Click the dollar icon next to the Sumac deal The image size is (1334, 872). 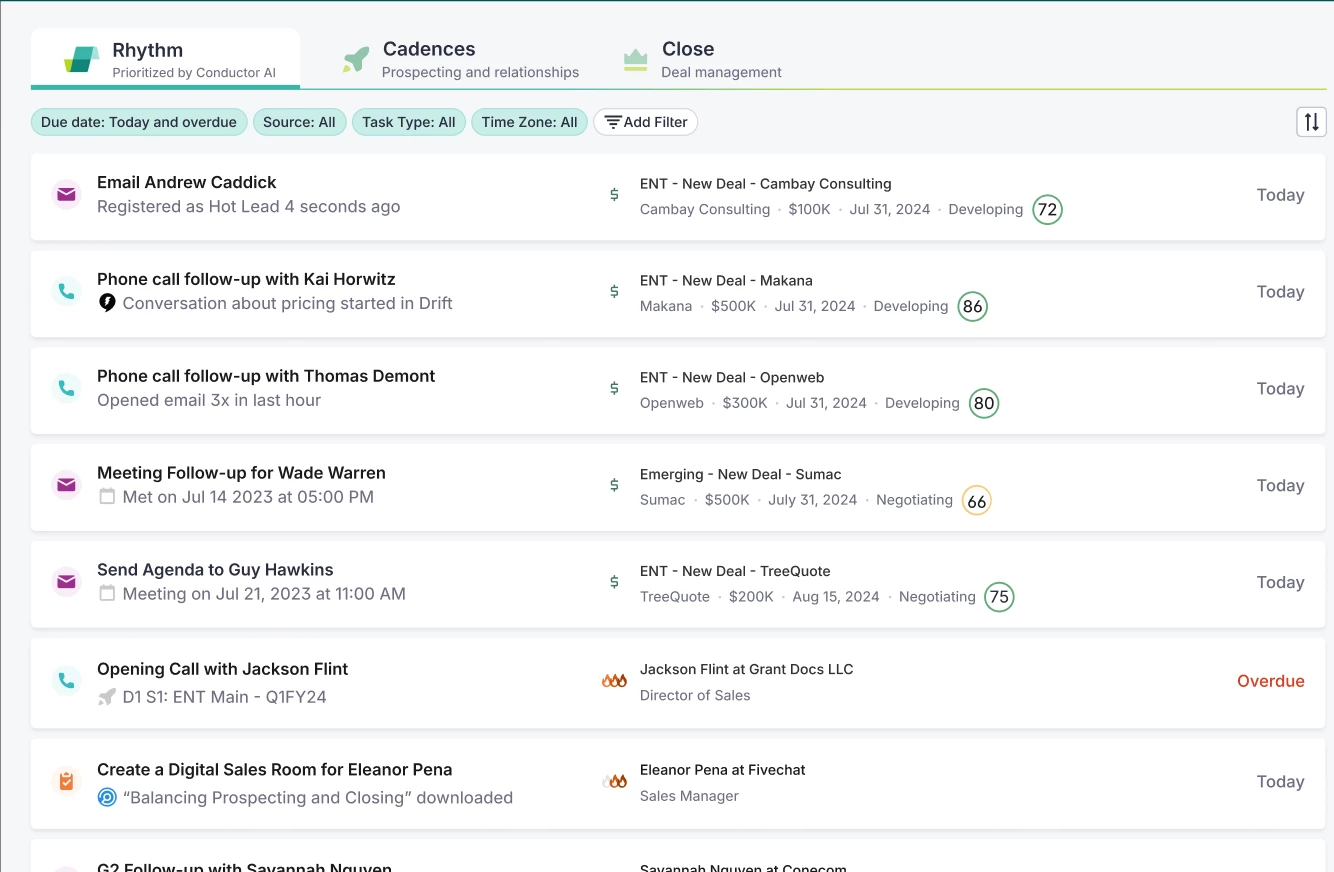click(614, 485)
